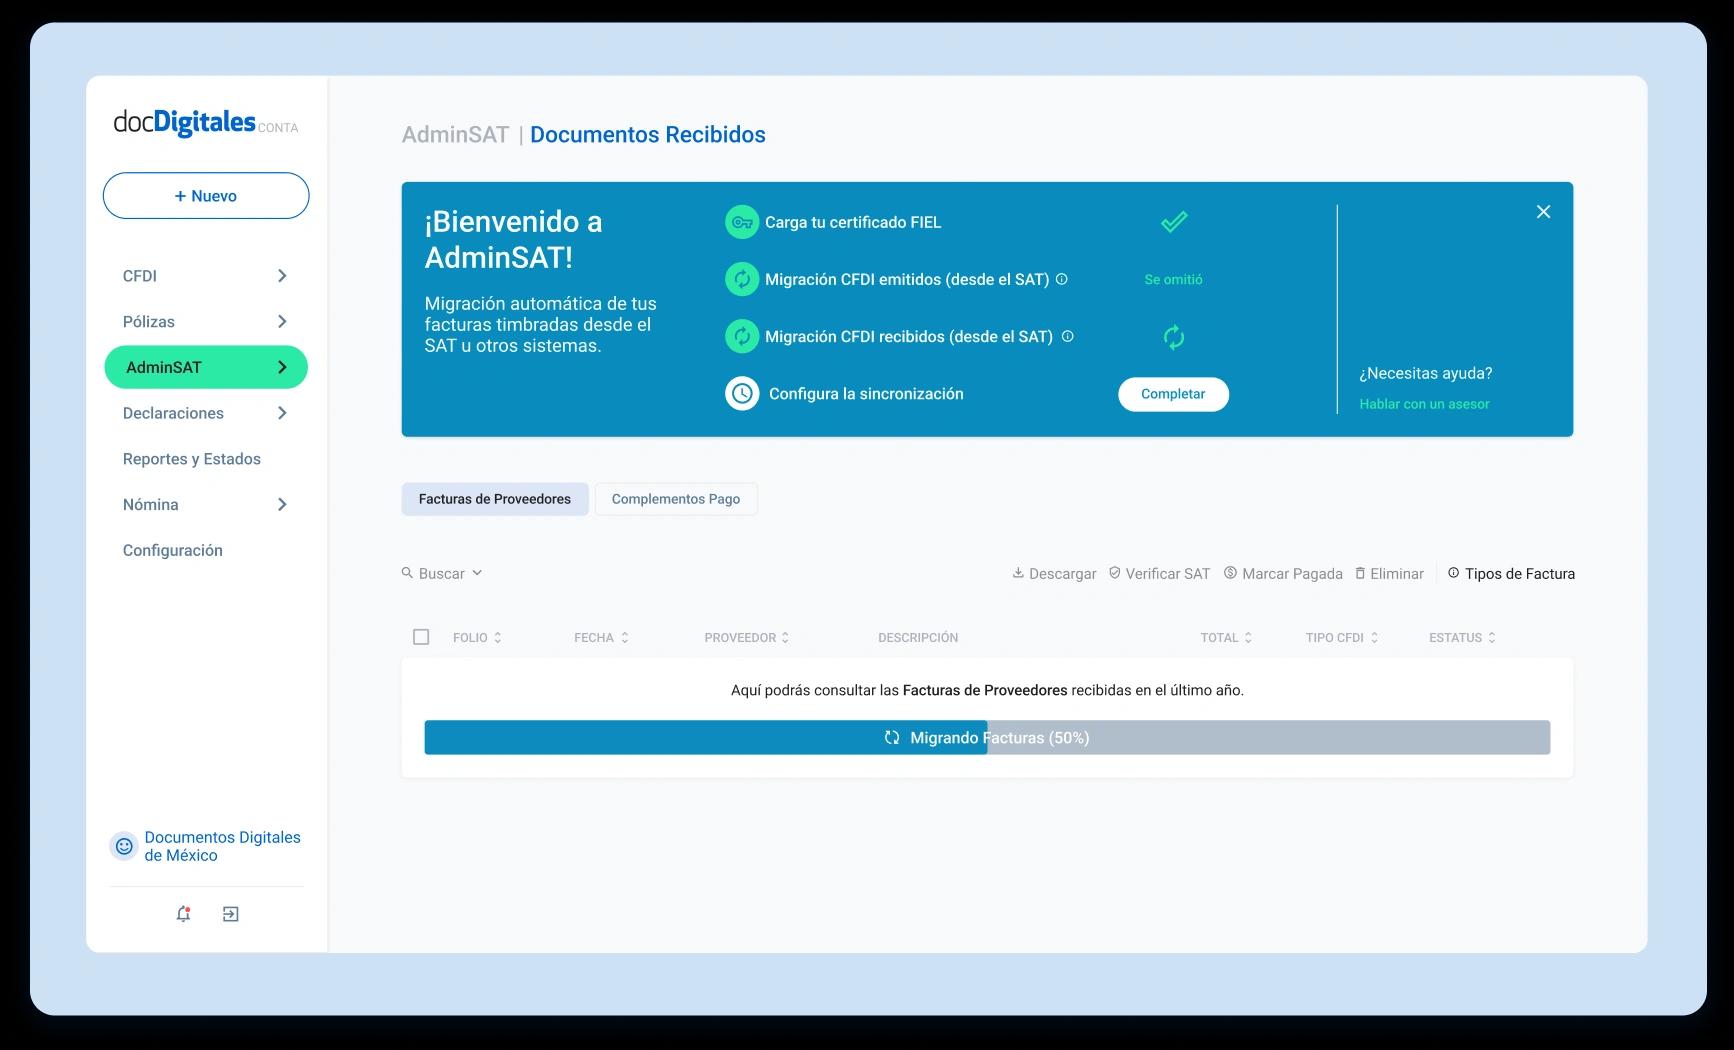Open Declaraciones in the sidebar
Screen dimensions: 1734x1050
coord(206,413)
